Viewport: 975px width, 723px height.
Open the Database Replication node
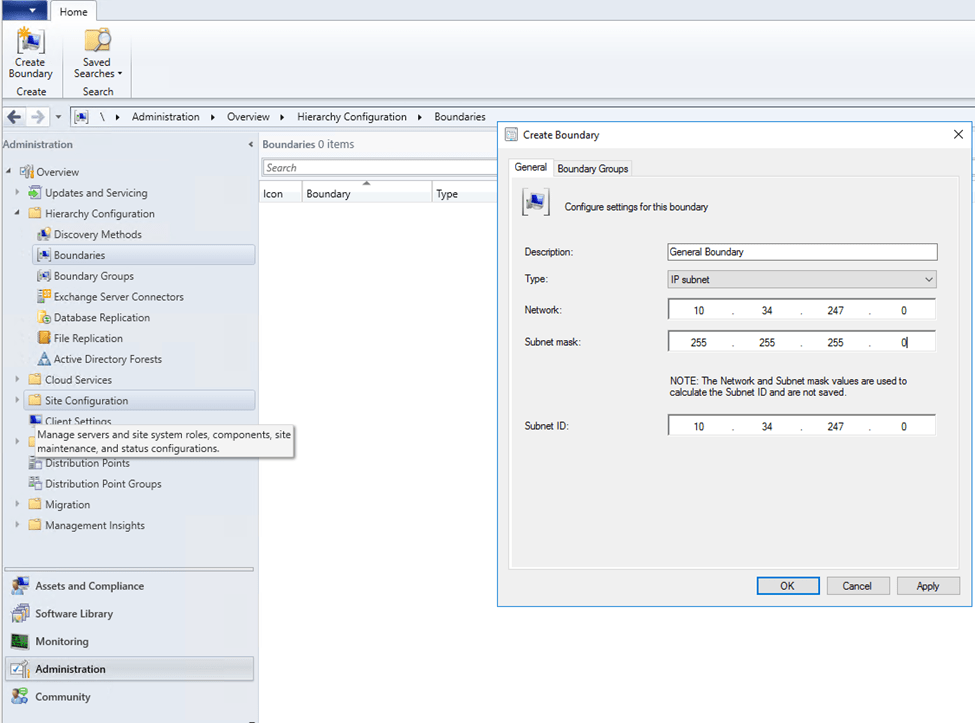tap(101, 318)
